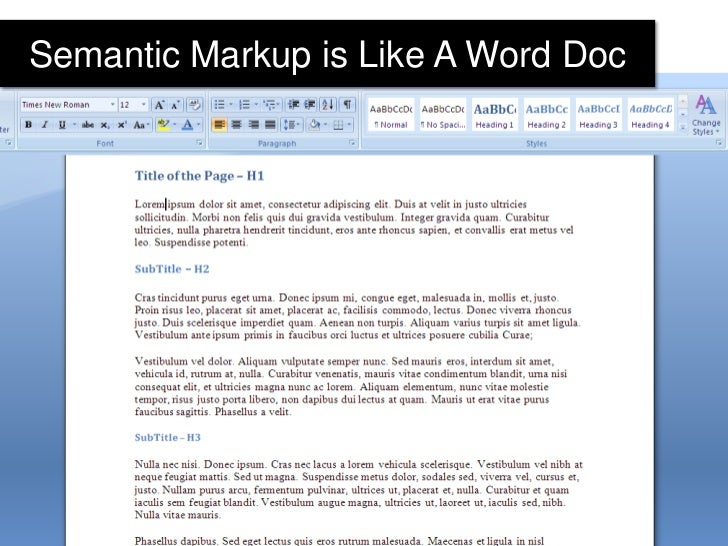The image size is (728, 546).
Task: Open Change Case Aa menu
Action: [x=140, y=124]
